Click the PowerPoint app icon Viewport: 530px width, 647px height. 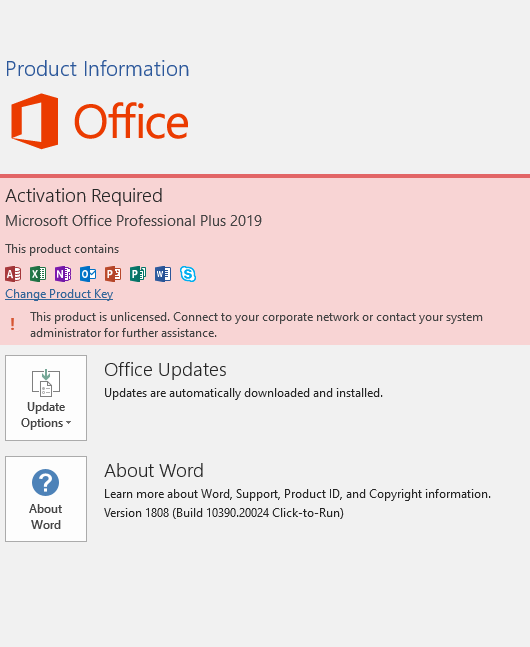click(113, 274)
